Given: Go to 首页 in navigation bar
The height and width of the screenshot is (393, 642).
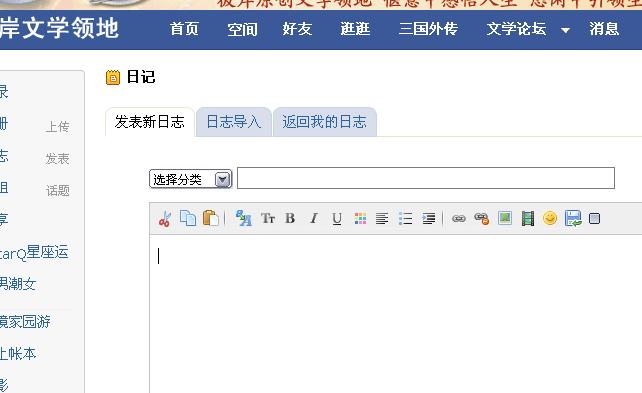Looking at the screenshot, I should (184, 29).
